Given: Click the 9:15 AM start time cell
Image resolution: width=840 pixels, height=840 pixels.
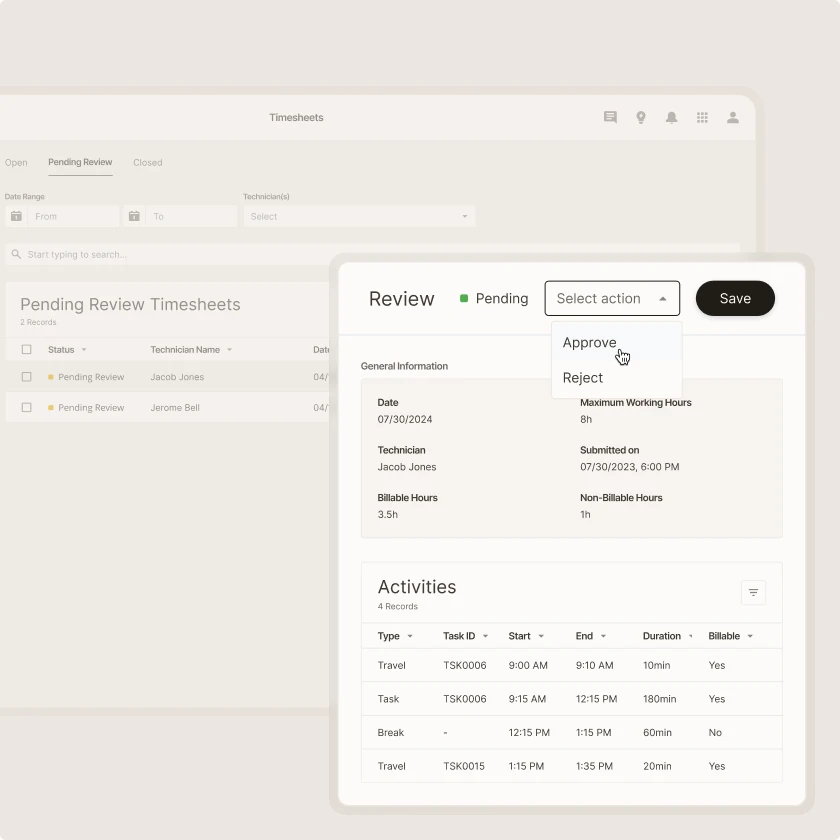Looking at the screenshot, I should [x=527, y=699].
